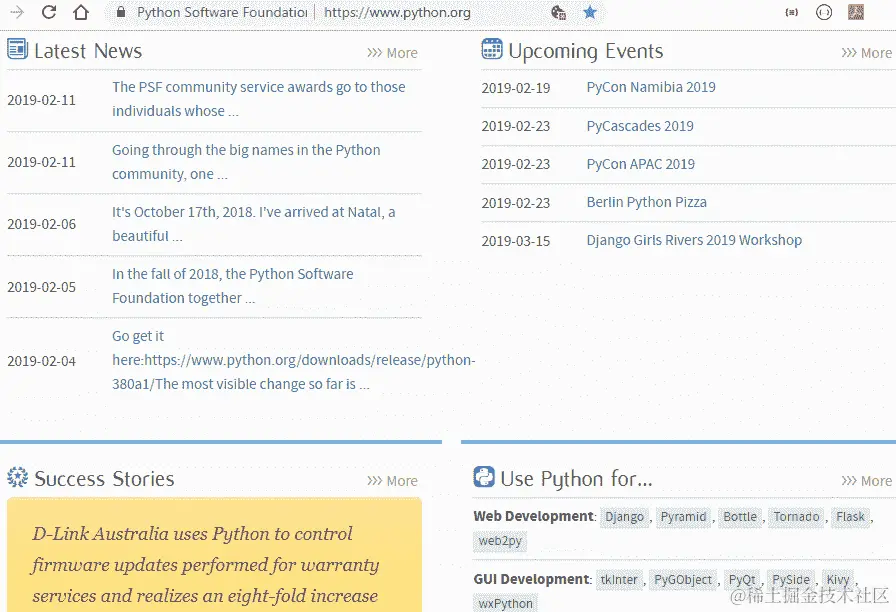
Task: Open Berlin Python Pizza event
Action: 646,202
